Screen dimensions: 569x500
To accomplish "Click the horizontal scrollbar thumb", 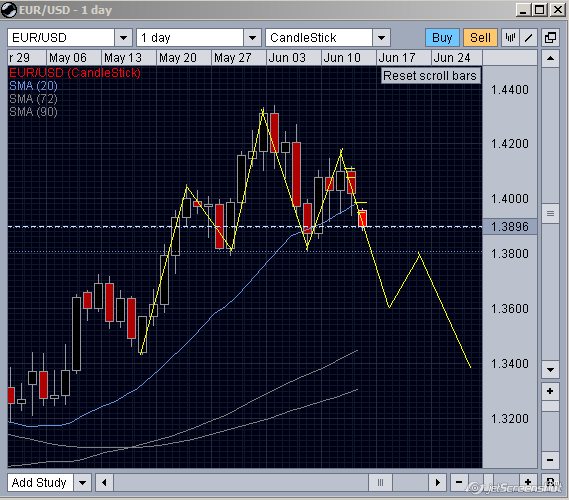I will click(x=380, y=483).
